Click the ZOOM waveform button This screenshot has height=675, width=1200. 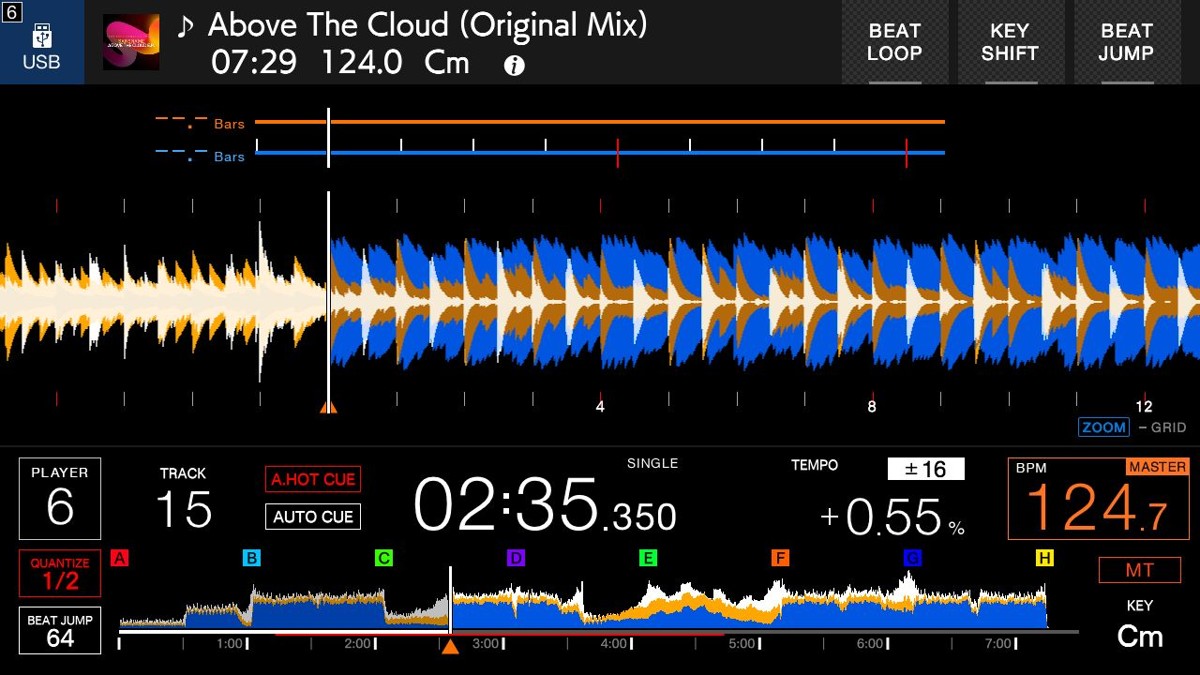coord(1104,427)
